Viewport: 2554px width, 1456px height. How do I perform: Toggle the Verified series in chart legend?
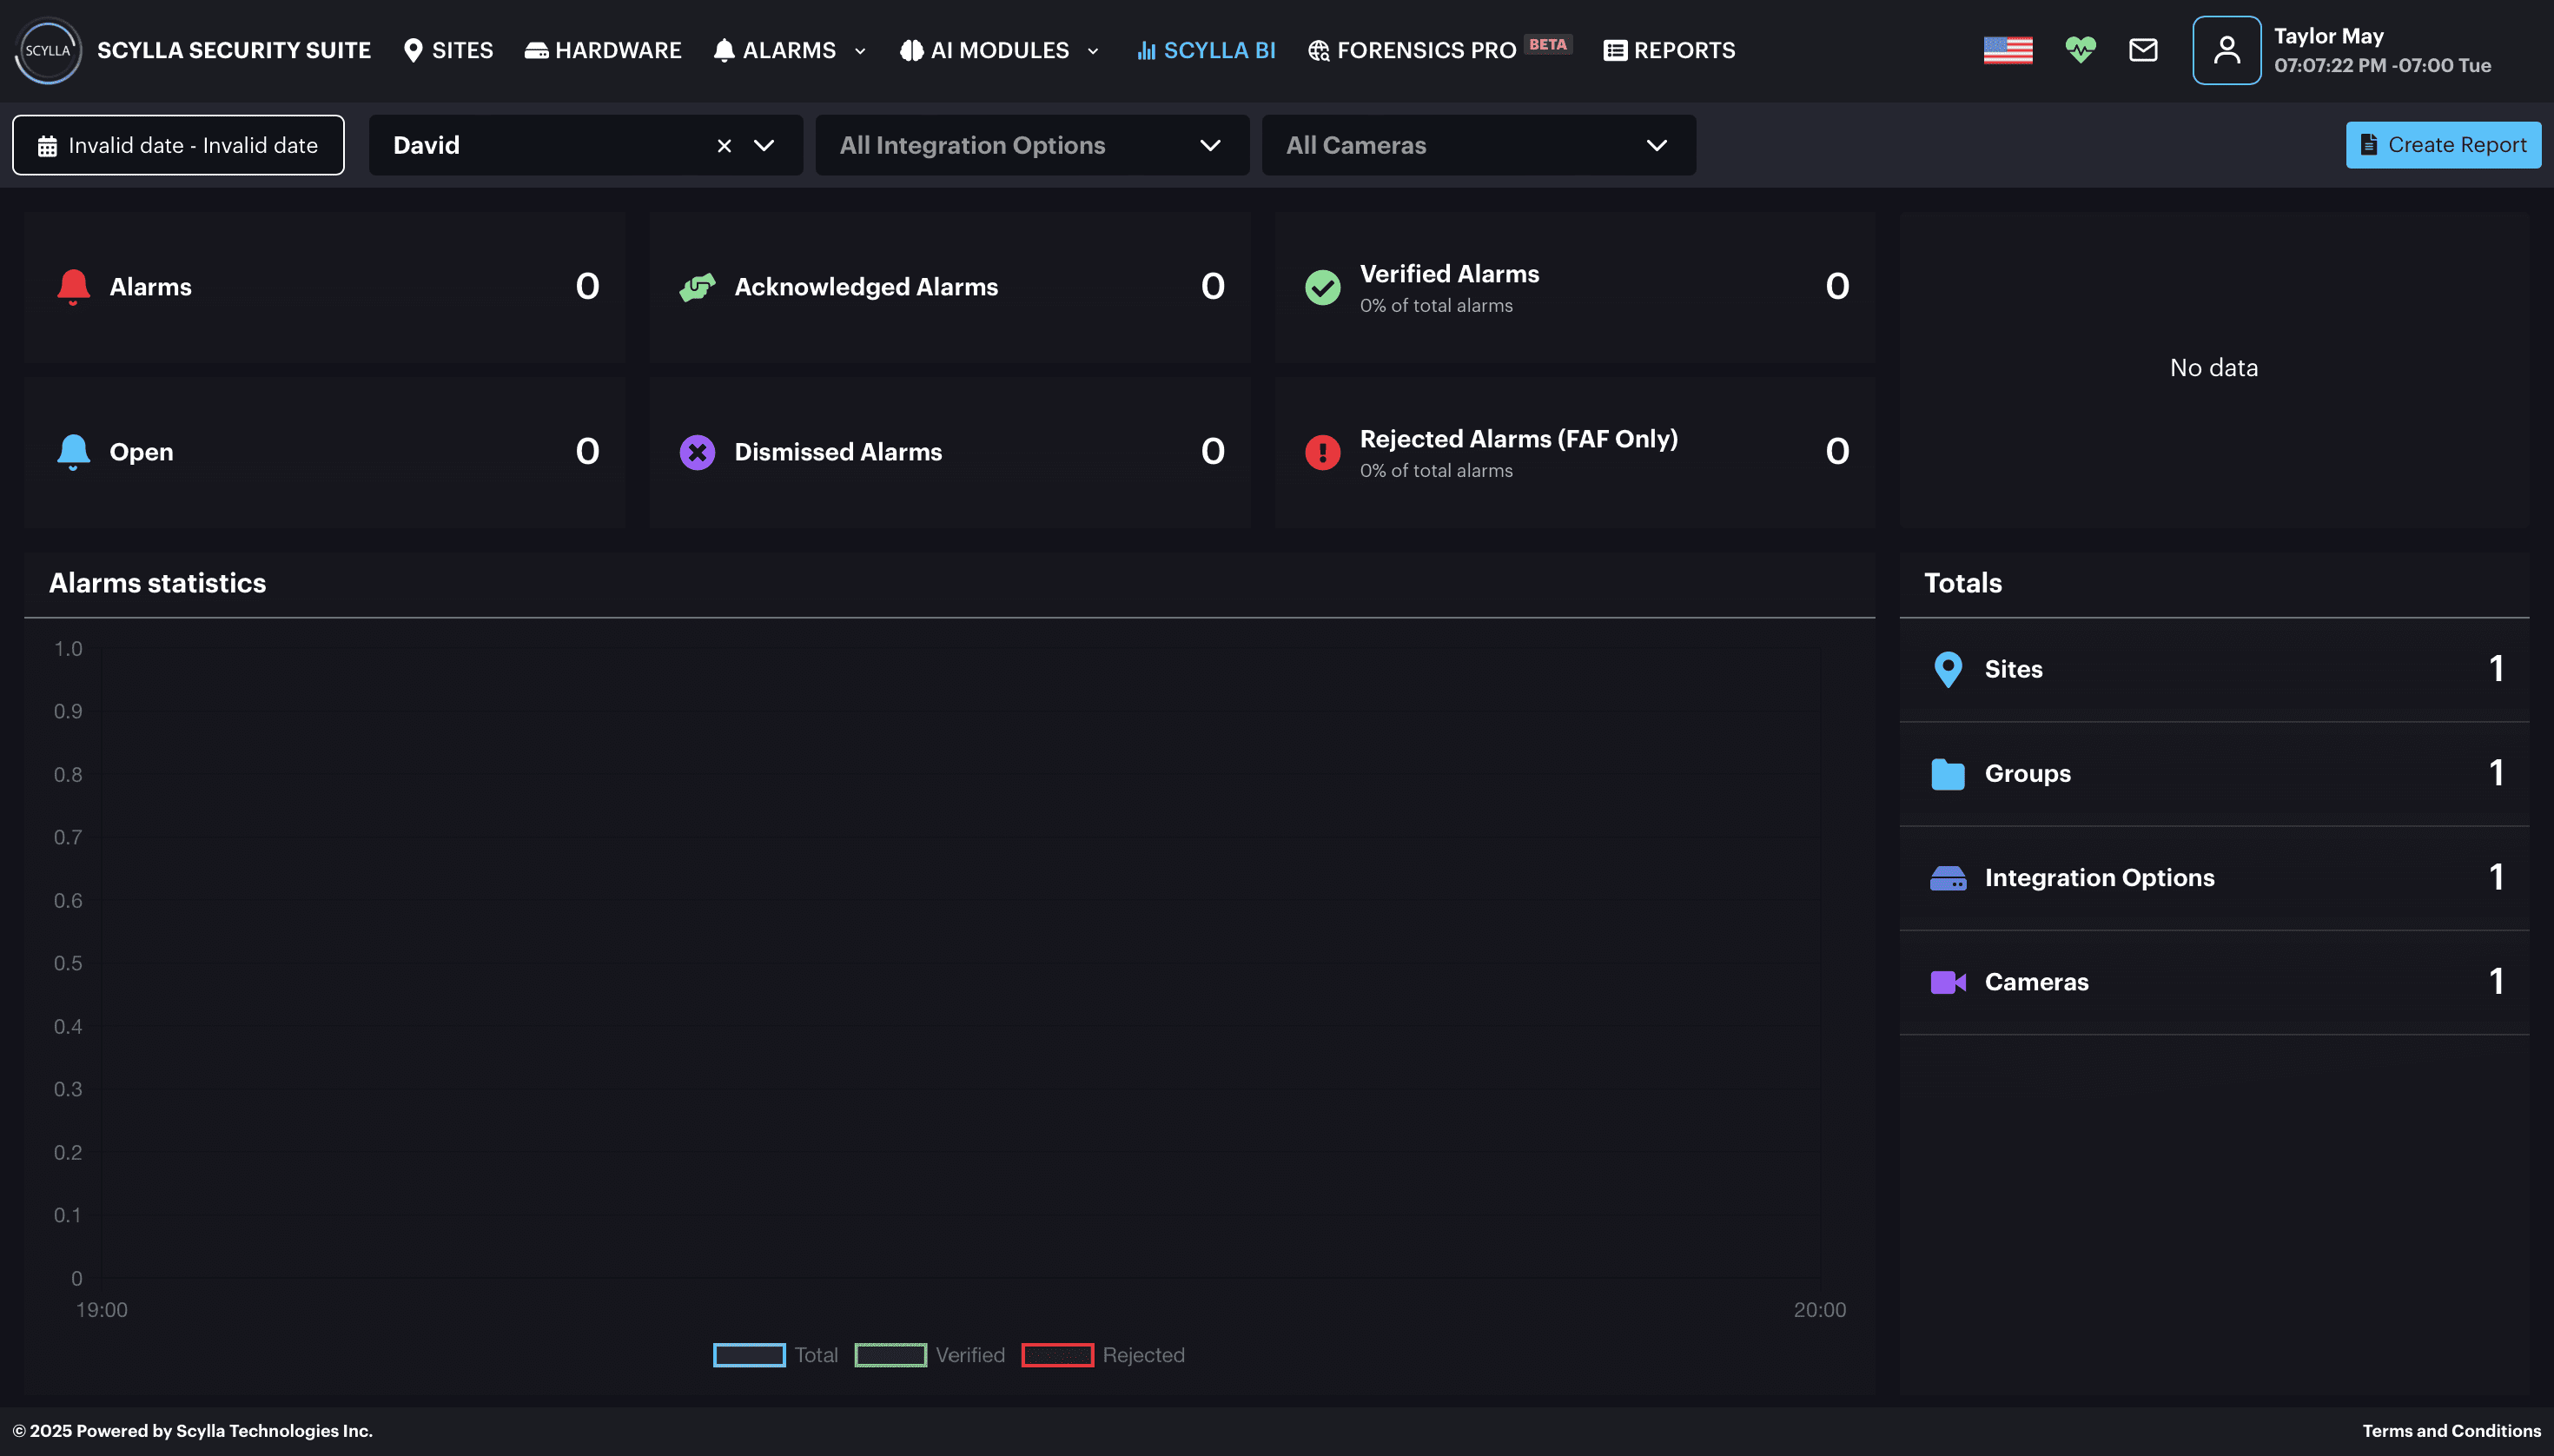930,1355
